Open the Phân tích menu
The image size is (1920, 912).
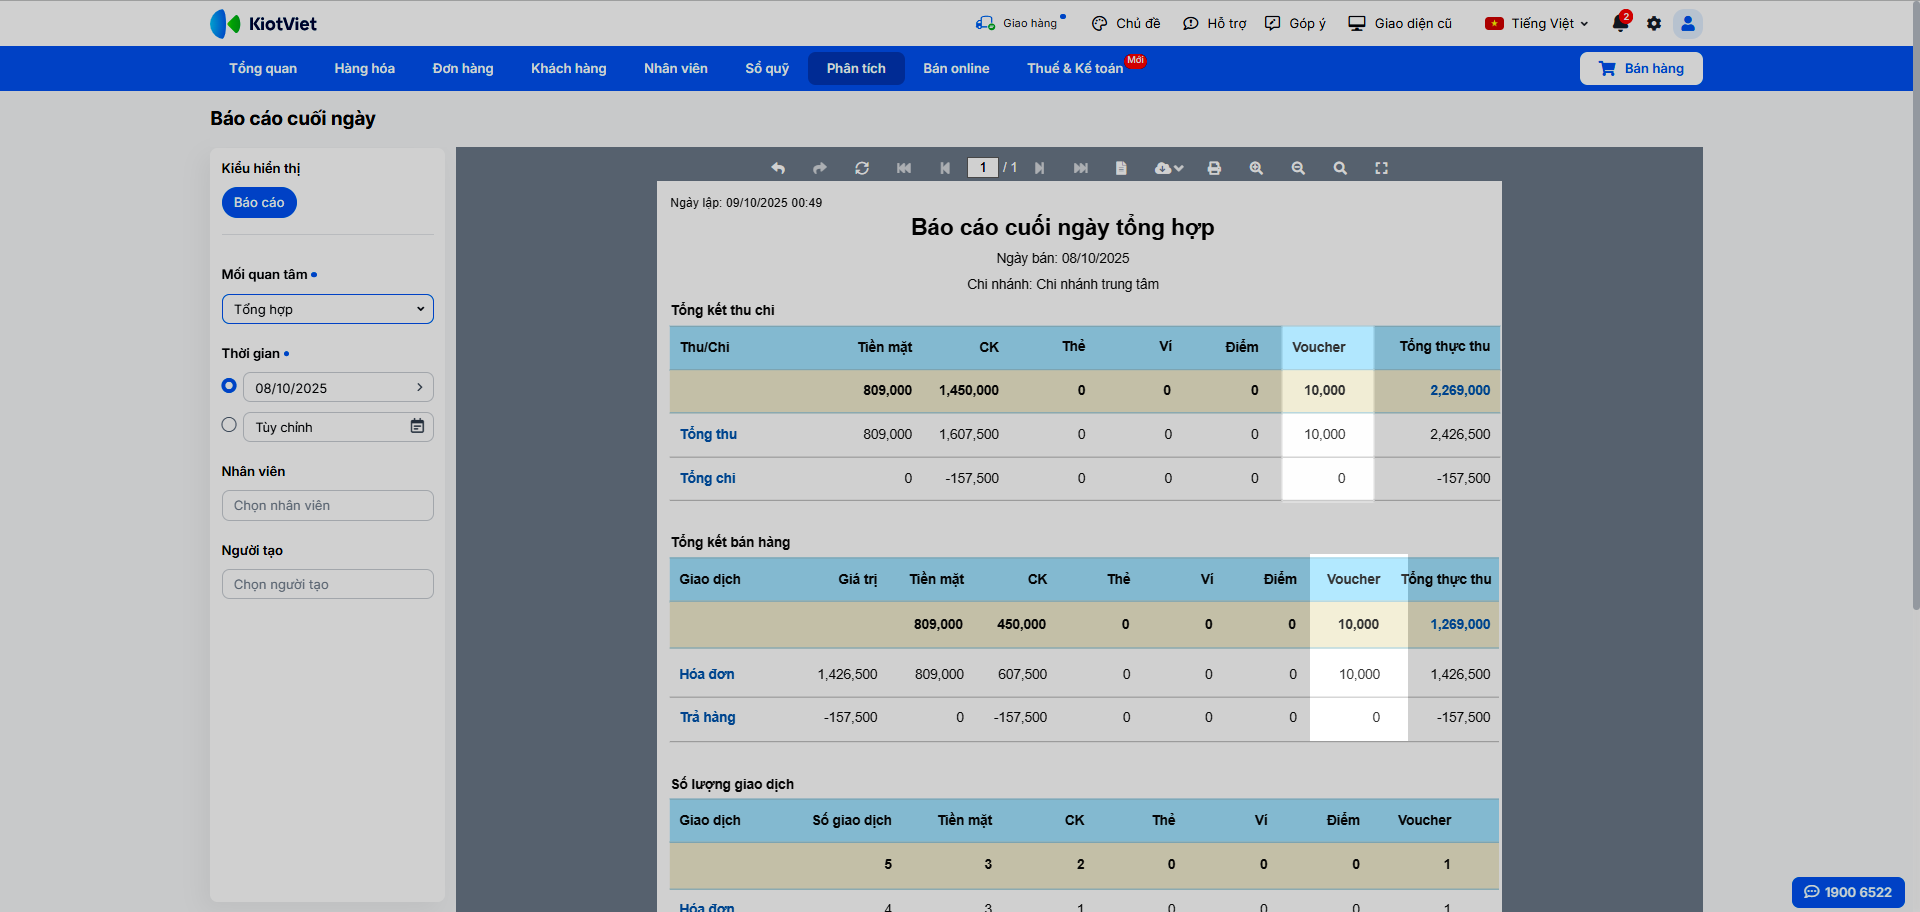856,68
